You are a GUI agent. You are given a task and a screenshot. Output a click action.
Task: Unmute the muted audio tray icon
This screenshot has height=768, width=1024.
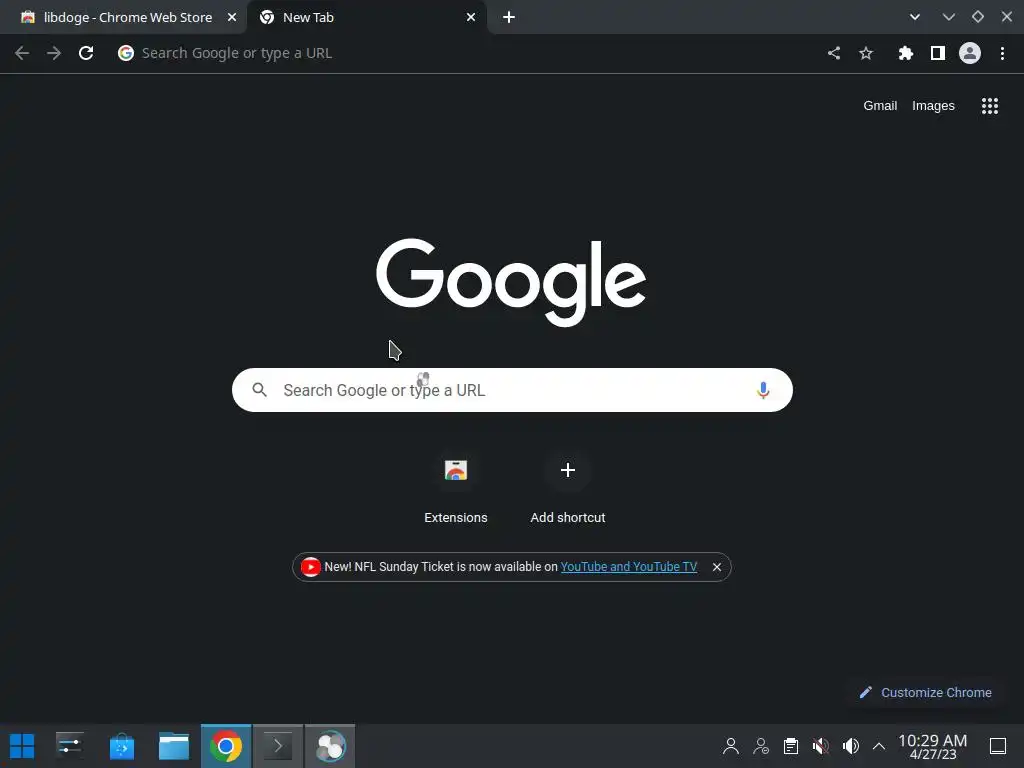click(820, 746)
